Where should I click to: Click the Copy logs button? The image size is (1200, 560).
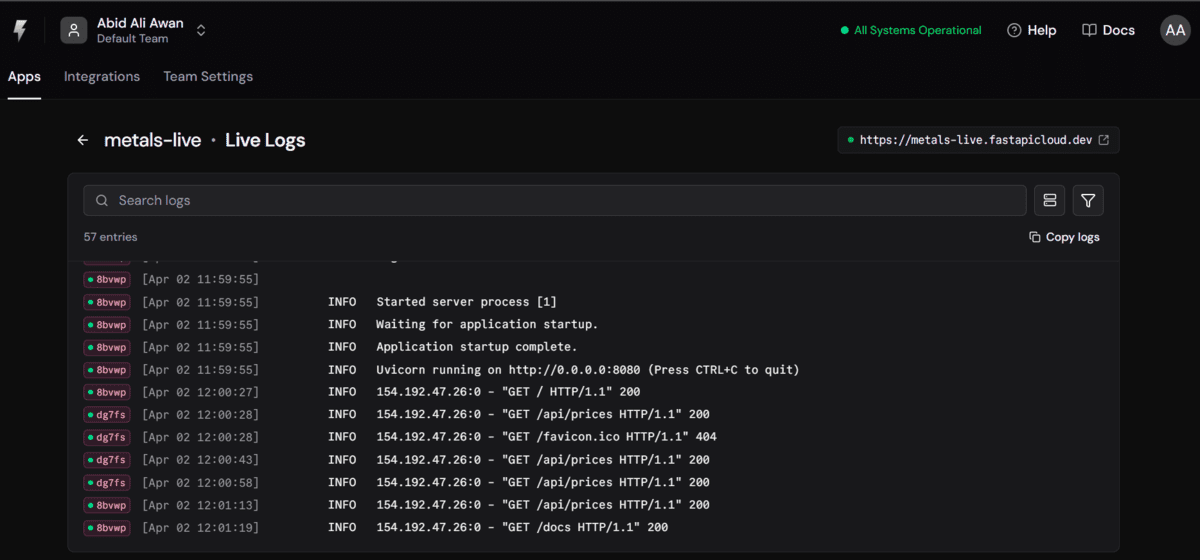pyautogui.click(x=1064, y=237)
